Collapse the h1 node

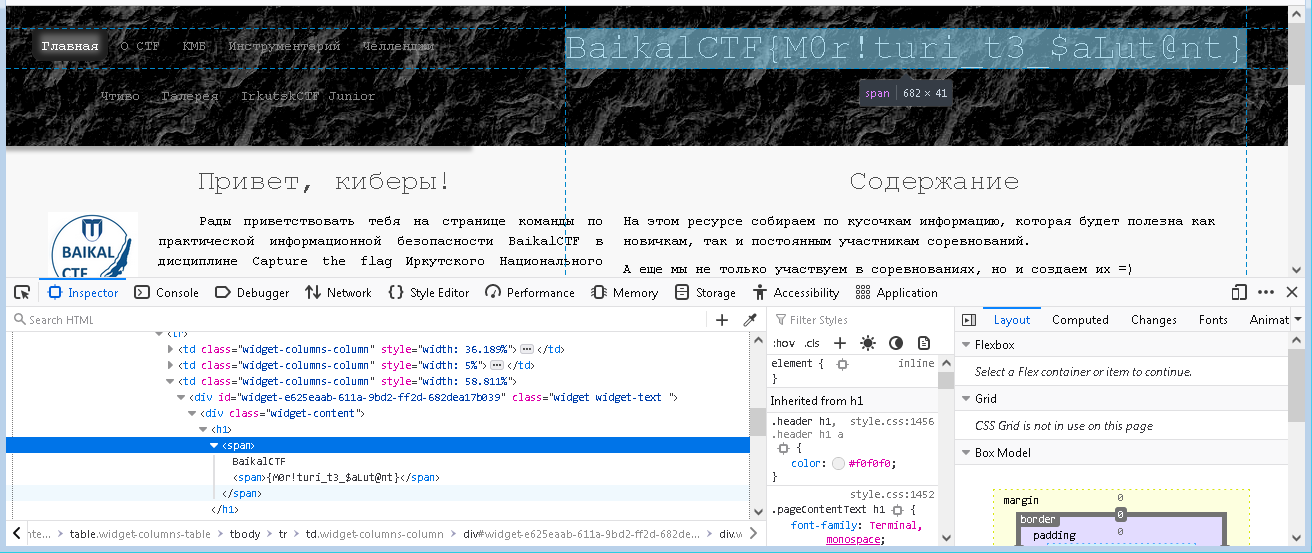coord(203,430)
